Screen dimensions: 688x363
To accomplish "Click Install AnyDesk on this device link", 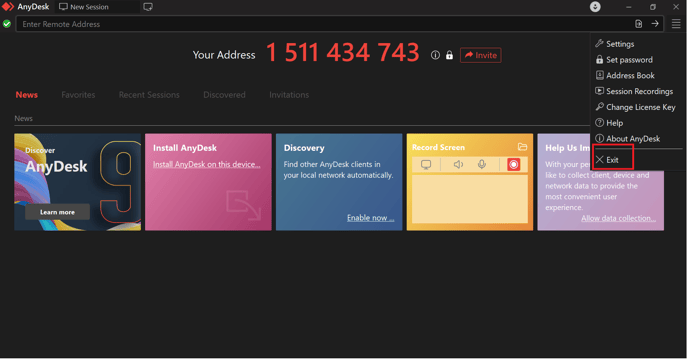I will pyautogui.click(x=206, y=164).
